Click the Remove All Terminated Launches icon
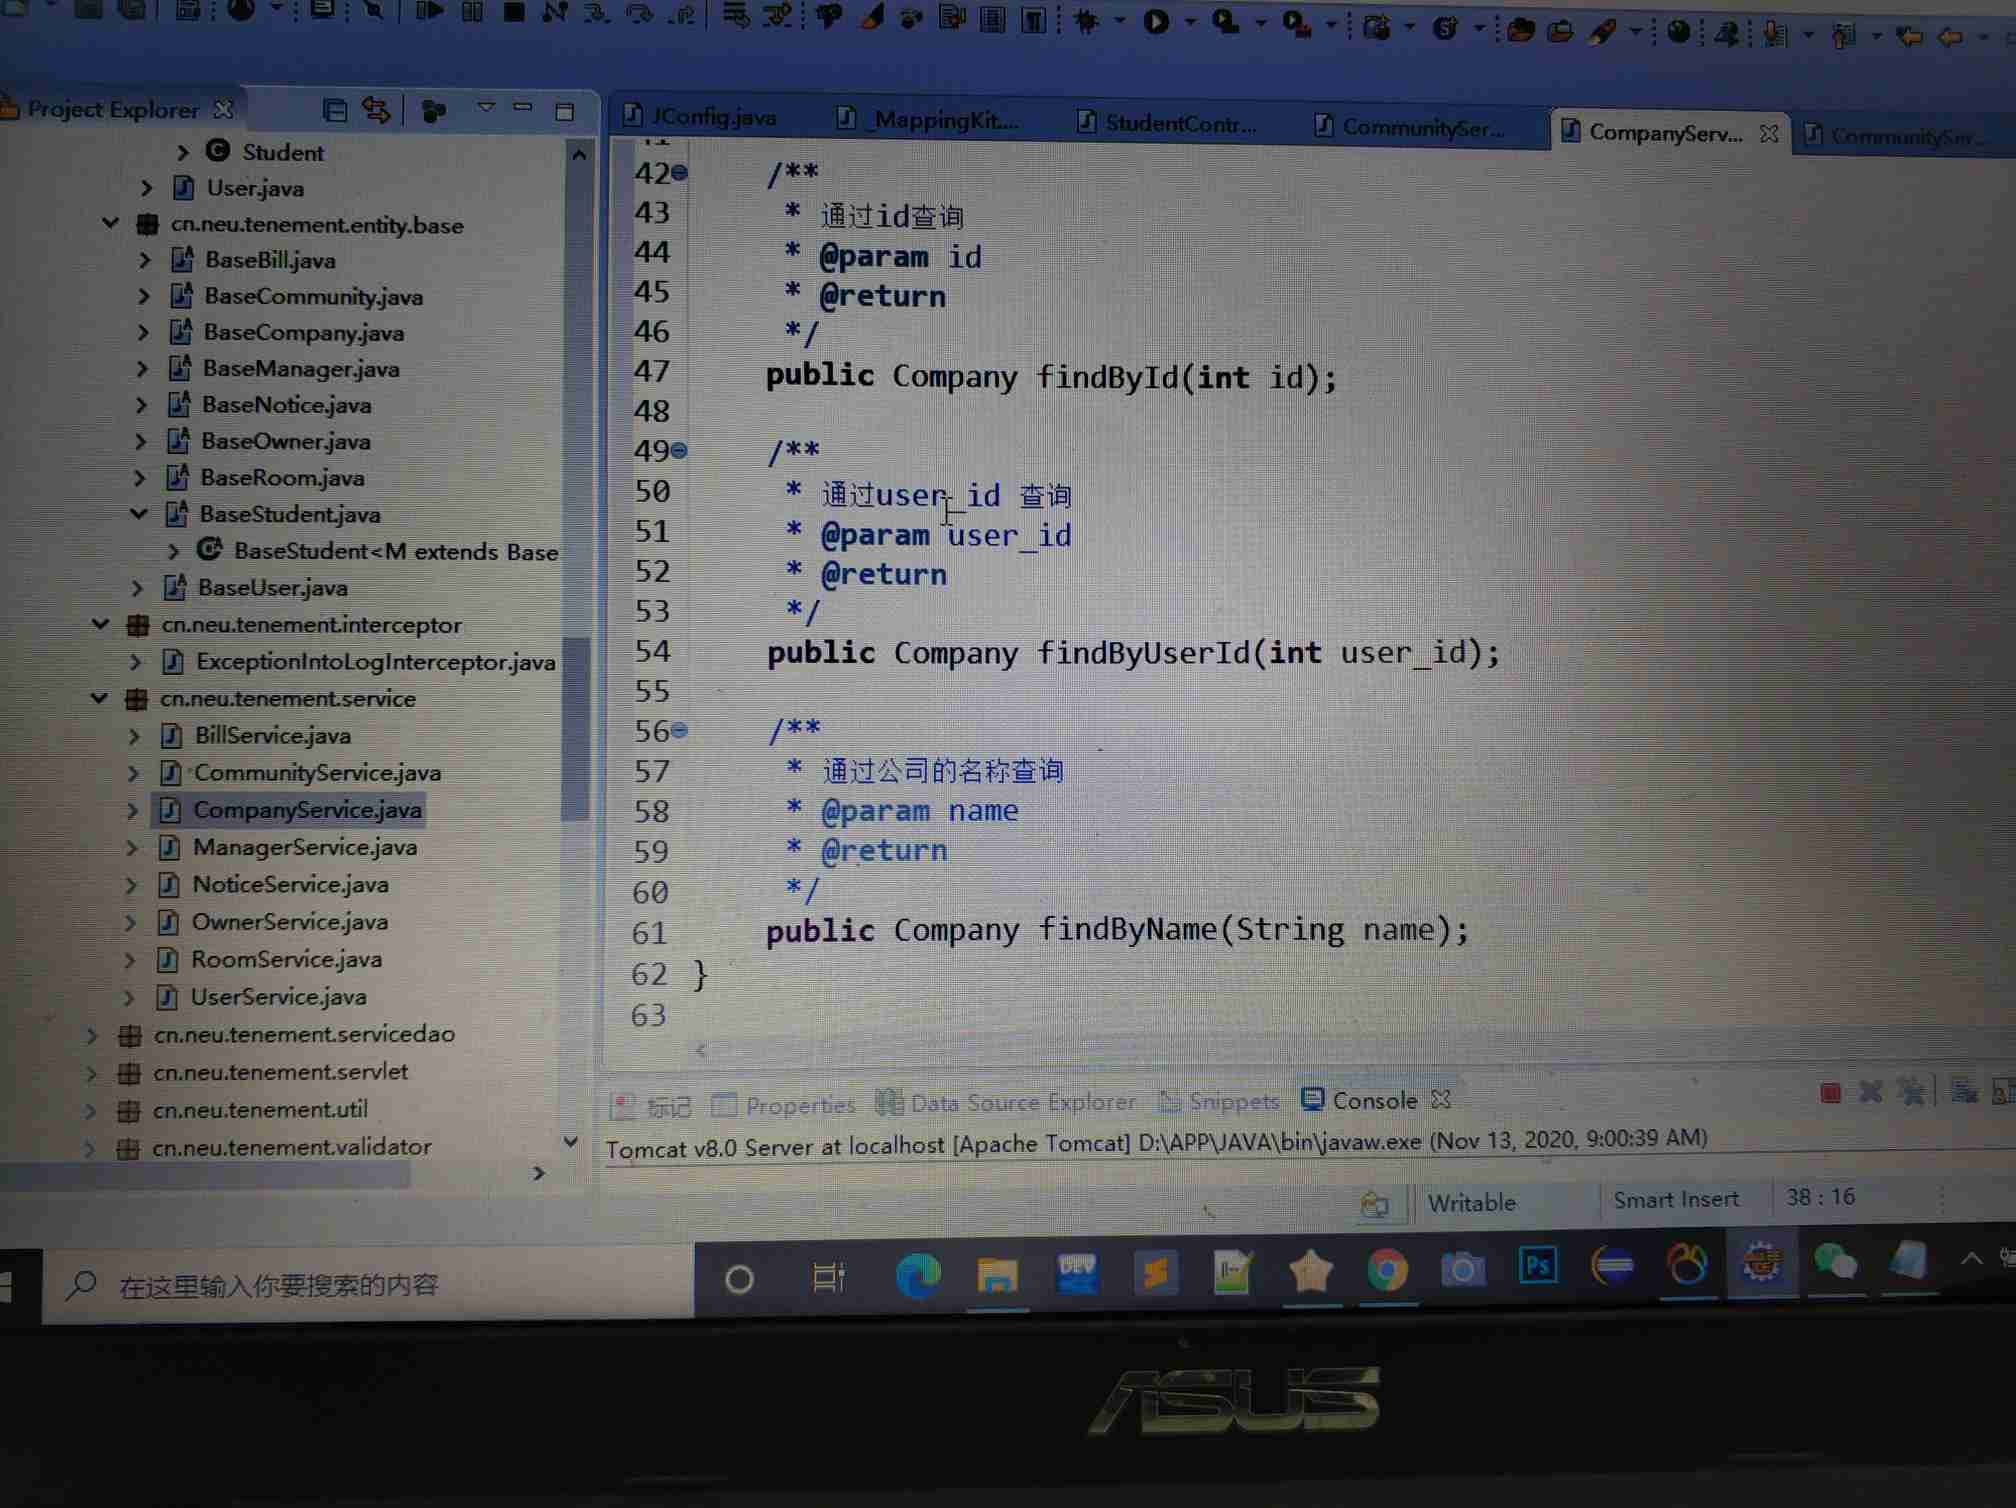Screen dimensions: 2016x1508 point(1909,1092)
